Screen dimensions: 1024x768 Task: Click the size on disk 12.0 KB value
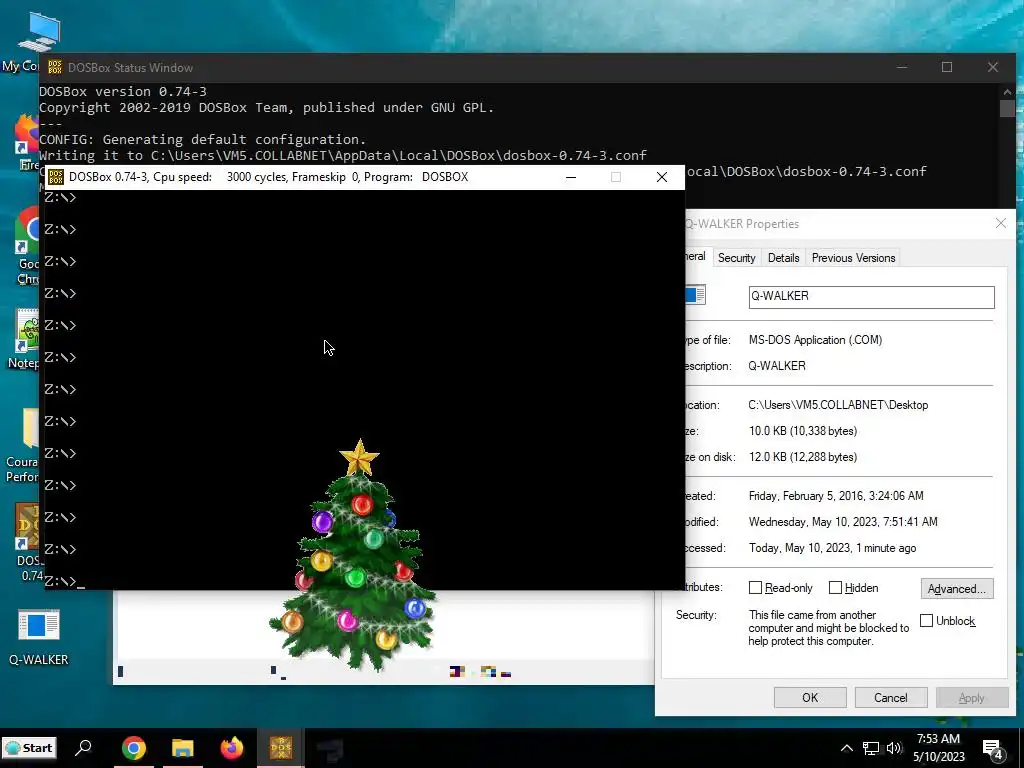pos(803,457)
